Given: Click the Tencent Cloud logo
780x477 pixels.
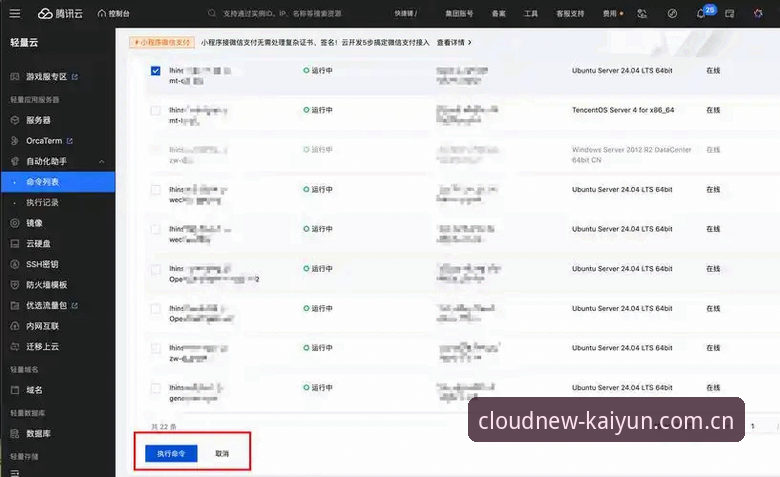Looking at the screenshot, I should tap(60, 13).
